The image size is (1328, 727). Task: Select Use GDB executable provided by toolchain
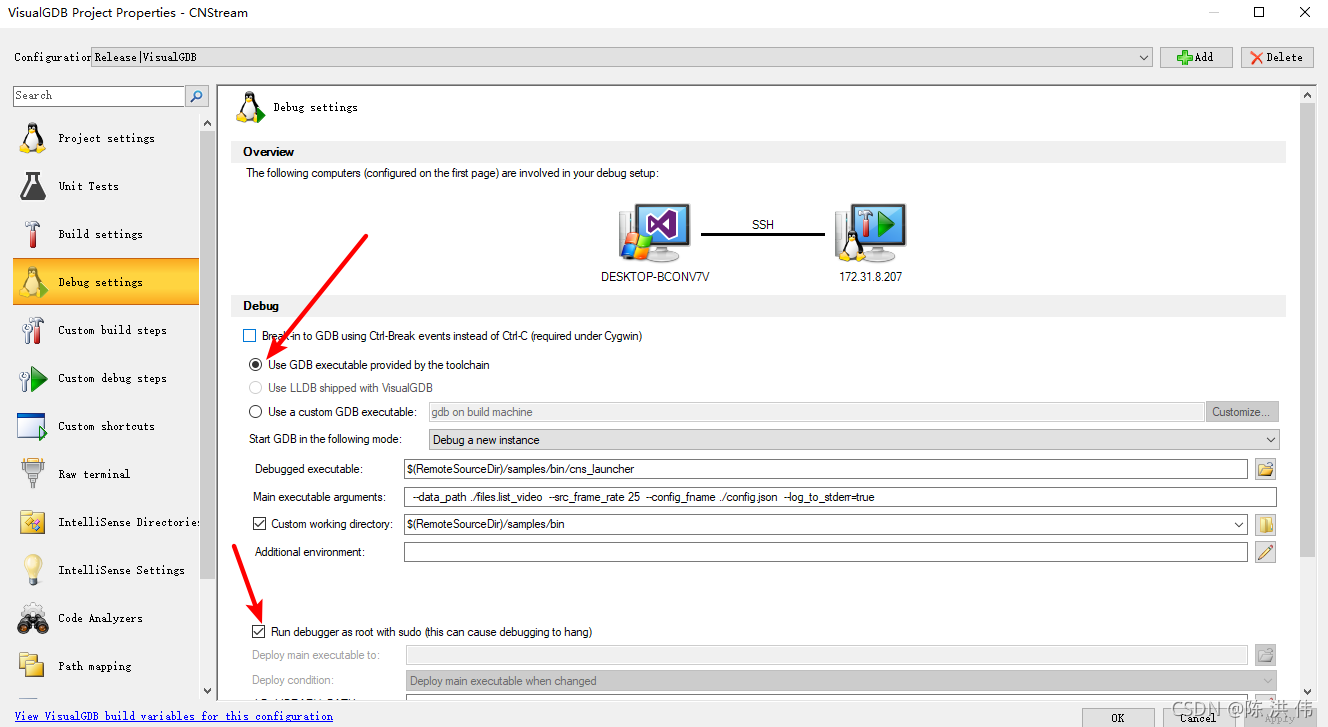(255, 365)
